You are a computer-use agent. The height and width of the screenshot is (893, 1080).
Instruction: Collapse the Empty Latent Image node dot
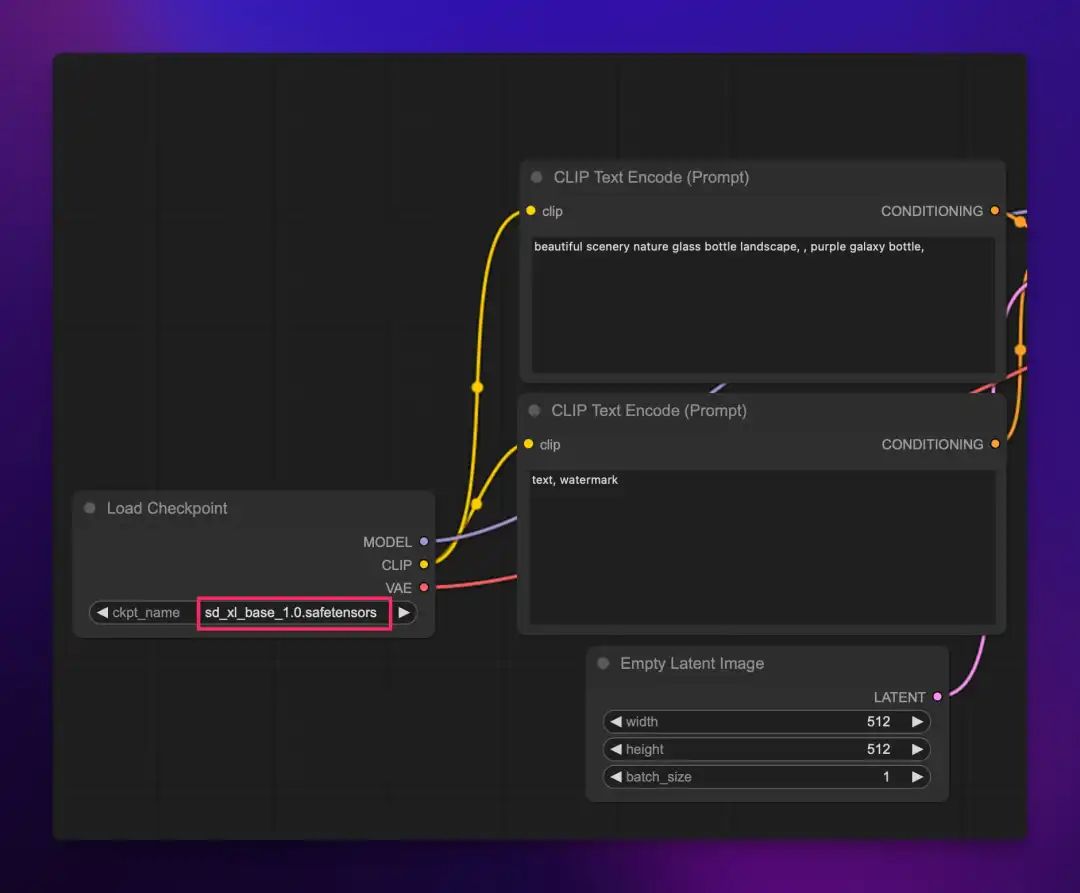(603, 663)
